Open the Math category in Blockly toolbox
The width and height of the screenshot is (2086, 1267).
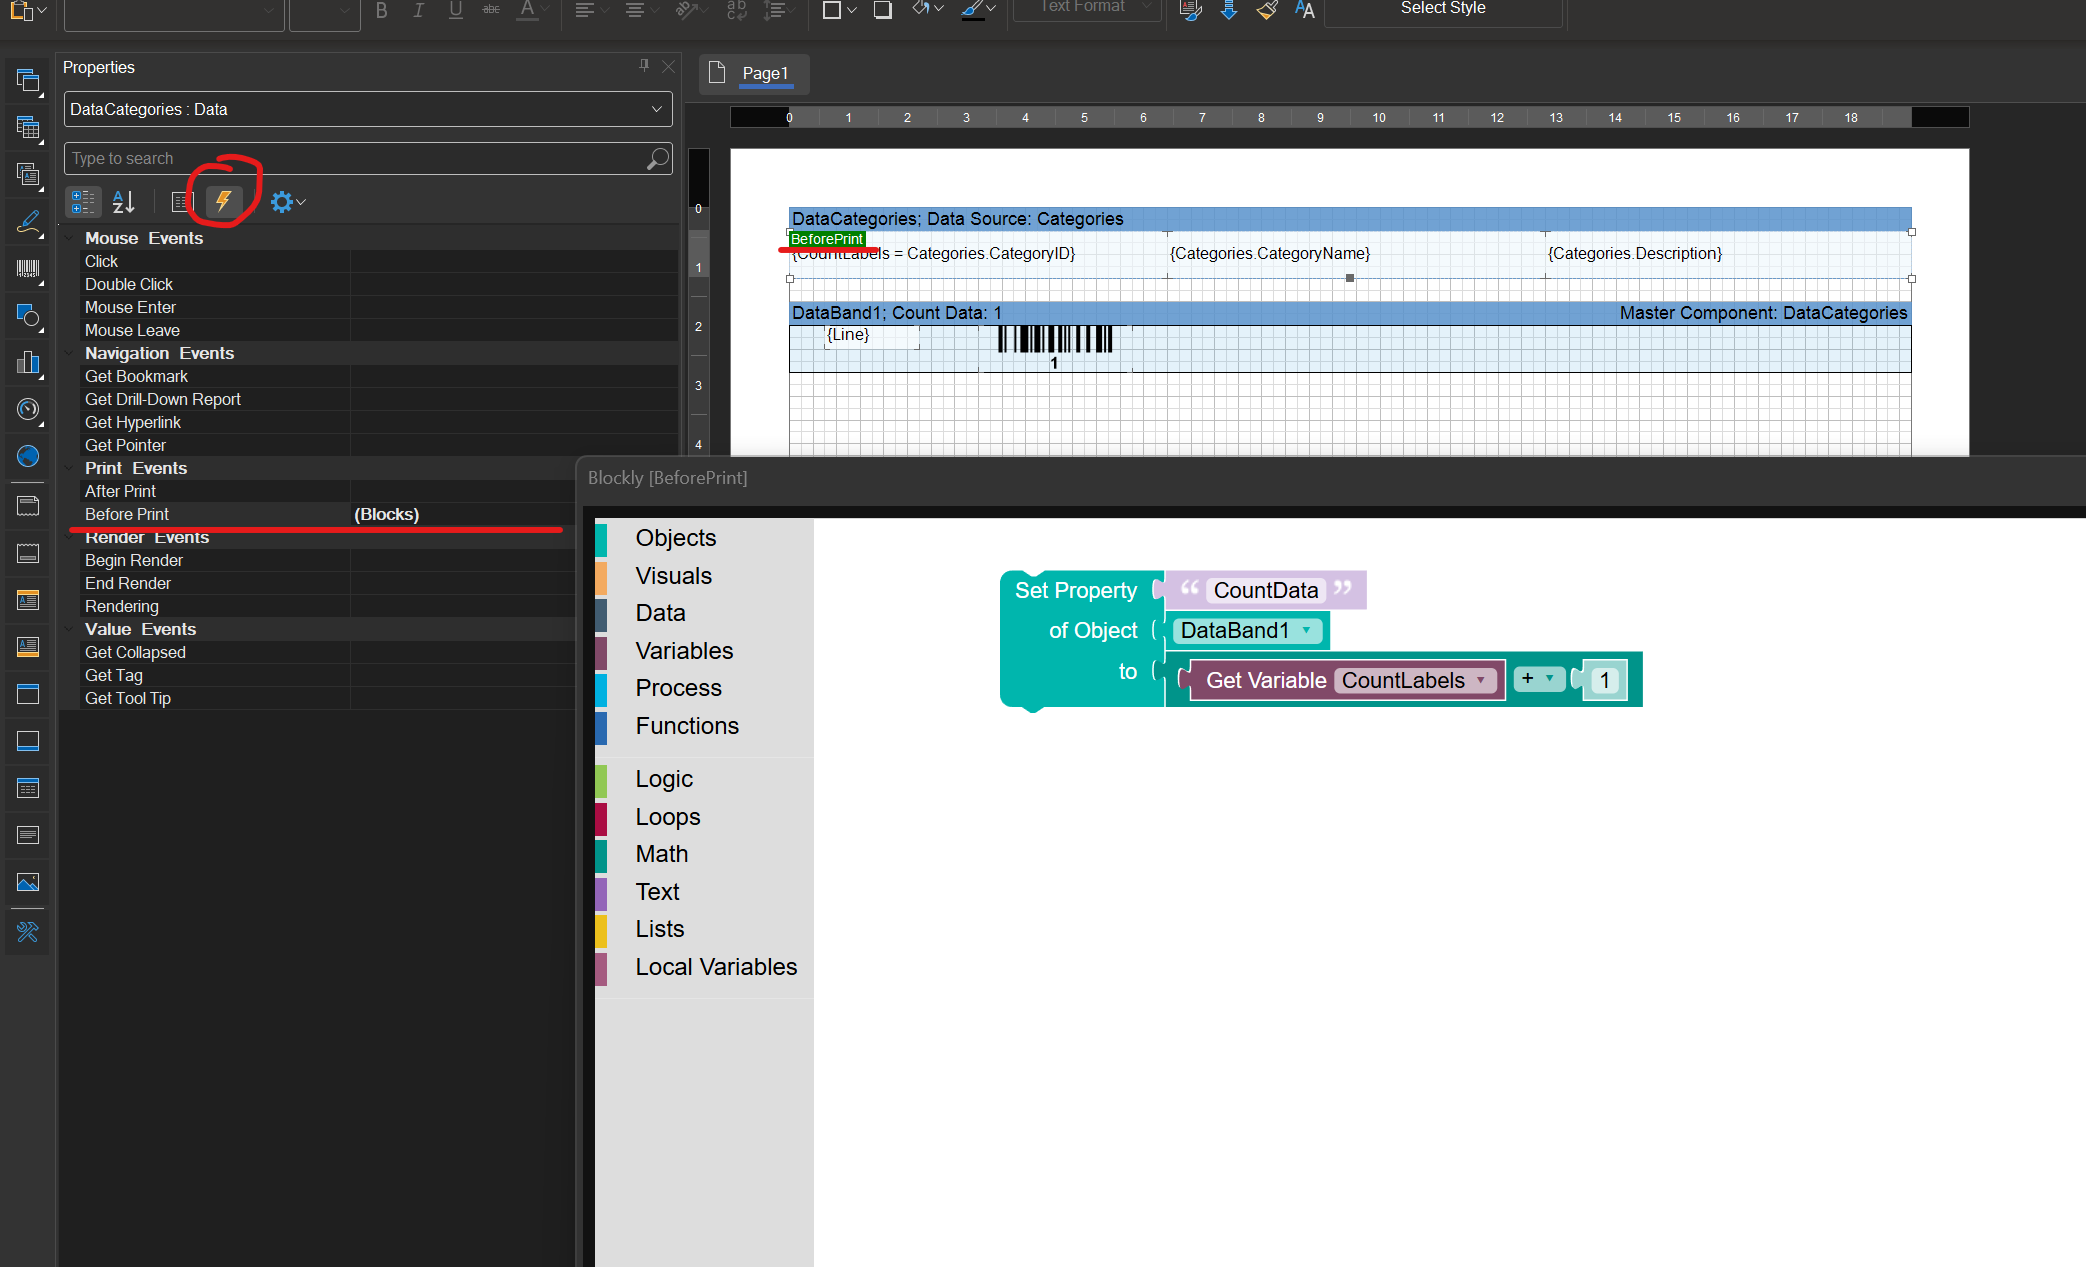(x=661, y=854)
